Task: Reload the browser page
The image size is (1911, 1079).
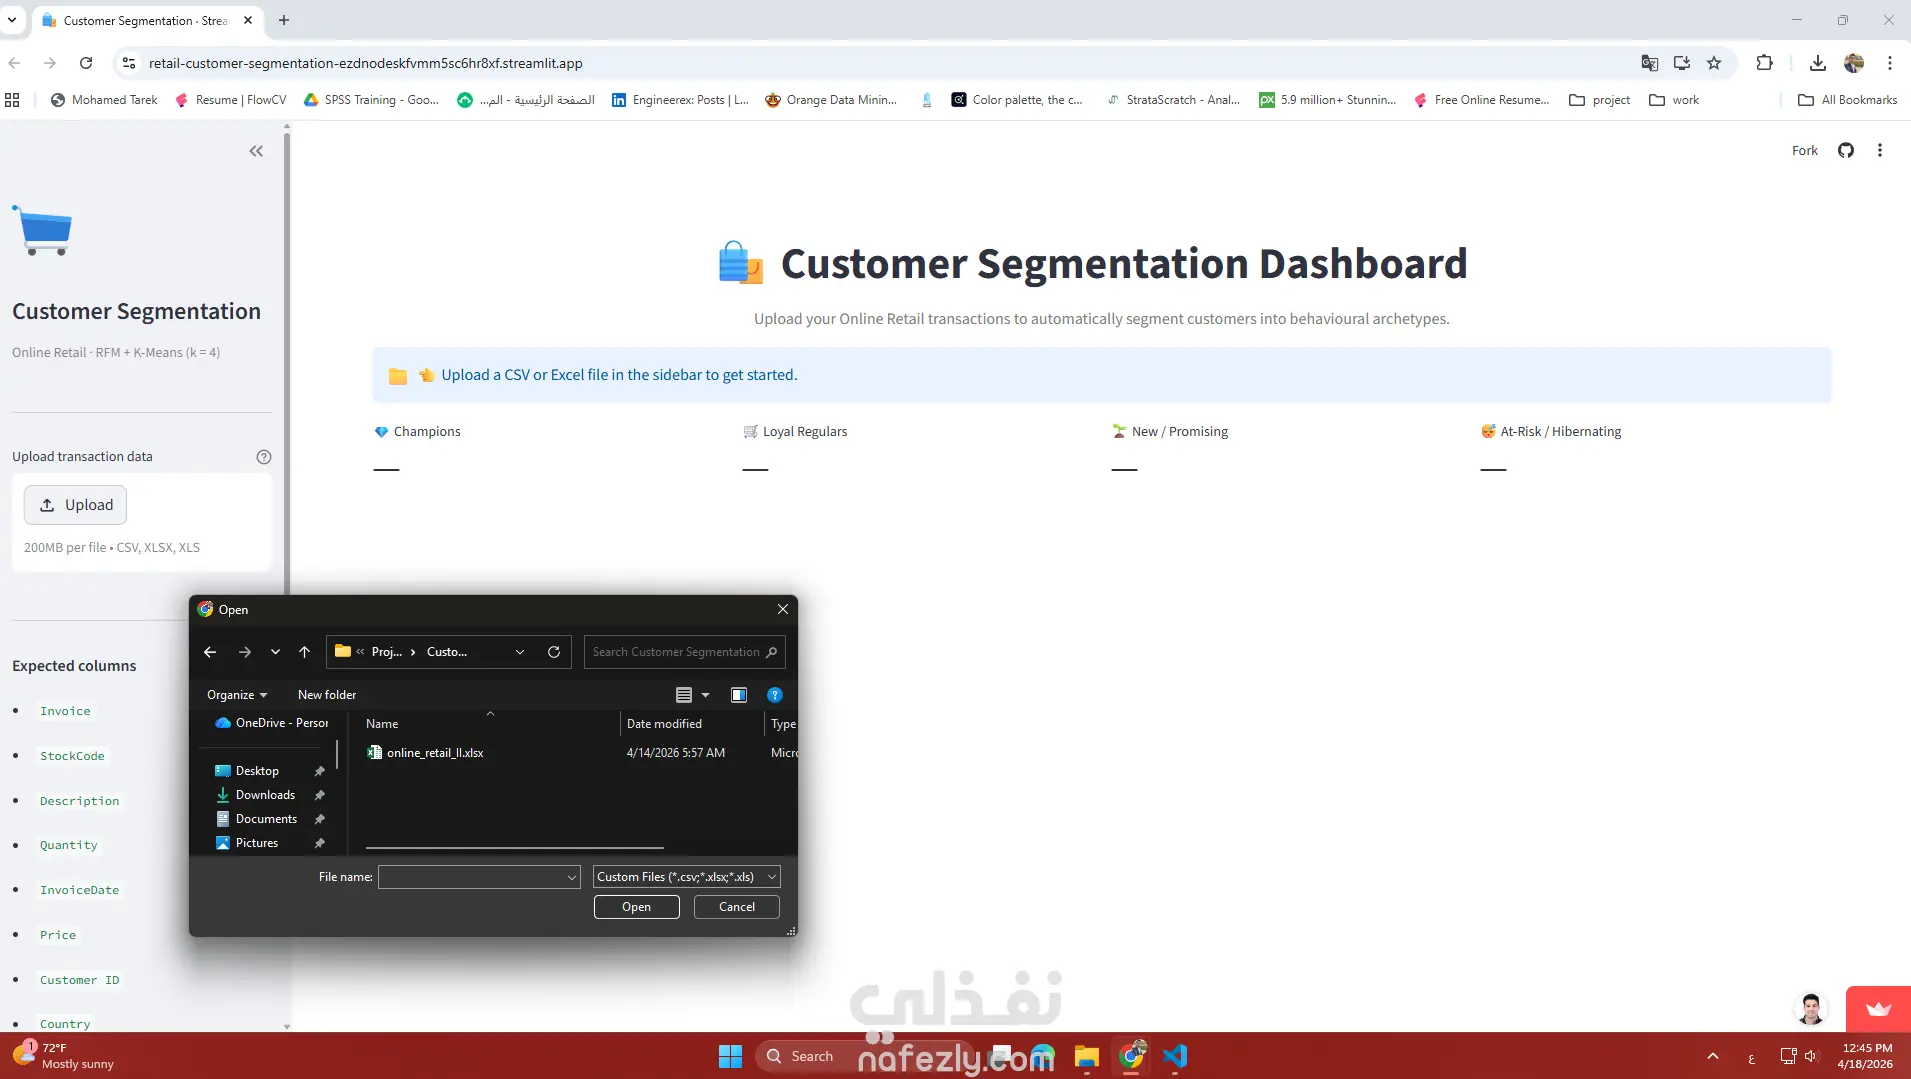Action: point(86,63)
